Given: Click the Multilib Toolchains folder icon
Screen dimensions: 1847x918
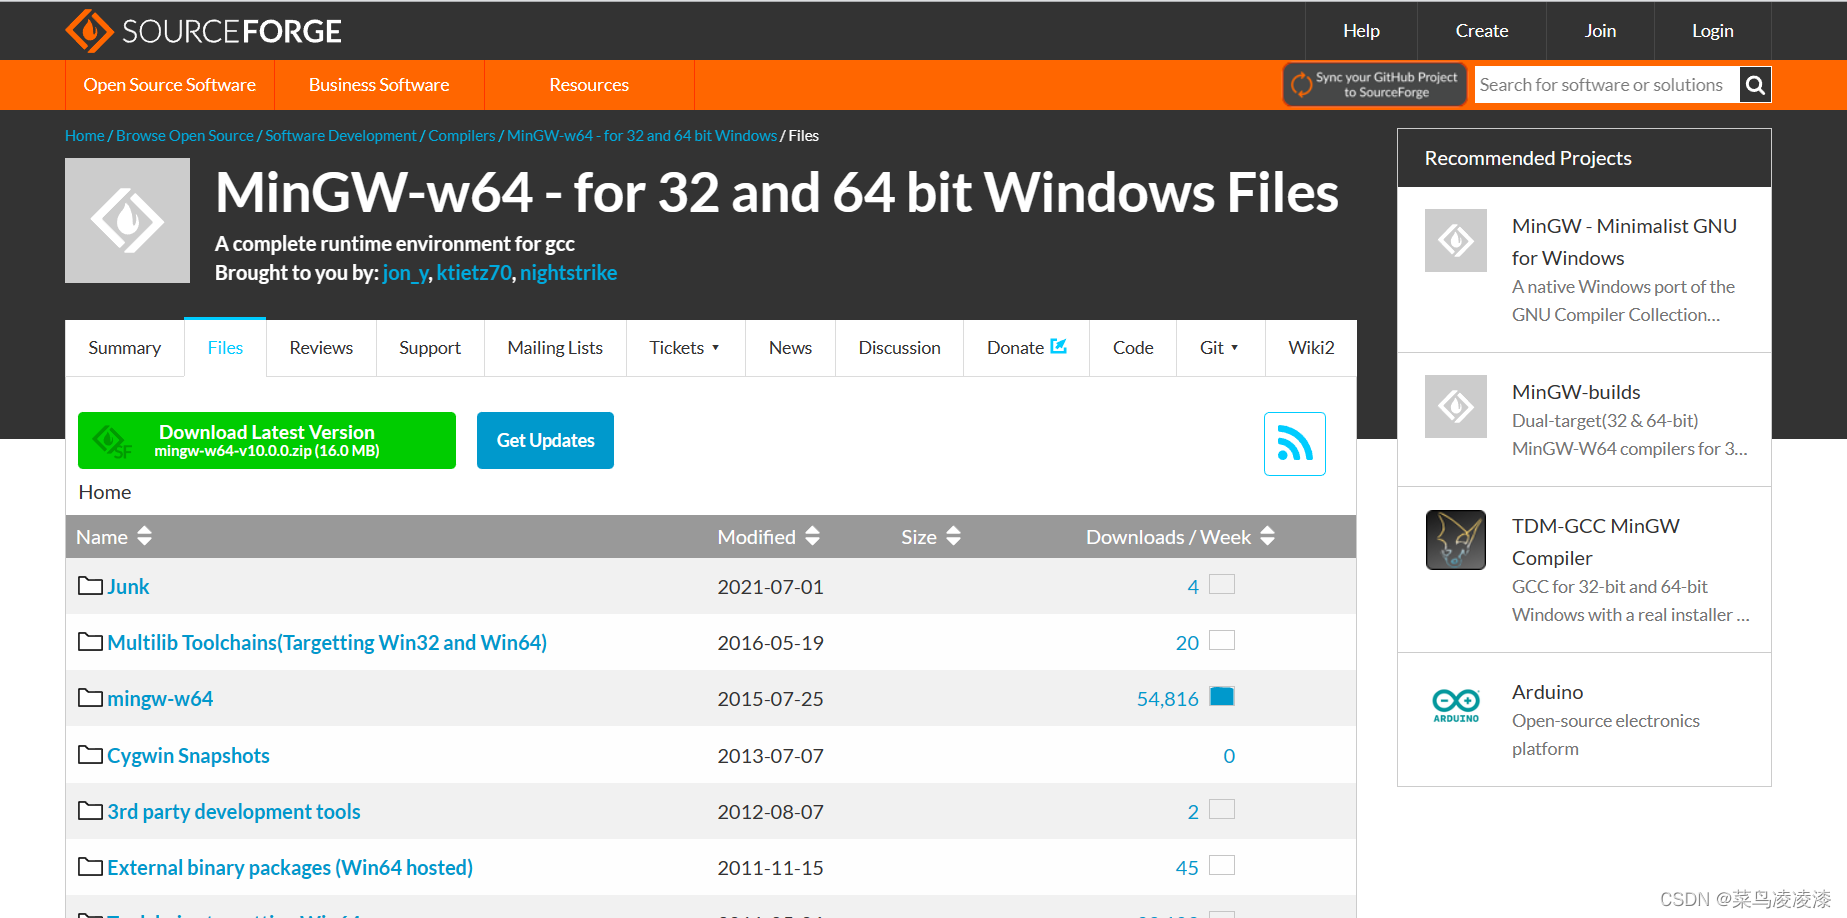Looking at the screenshot, I should pyautogui.click(x=91, y=642).
